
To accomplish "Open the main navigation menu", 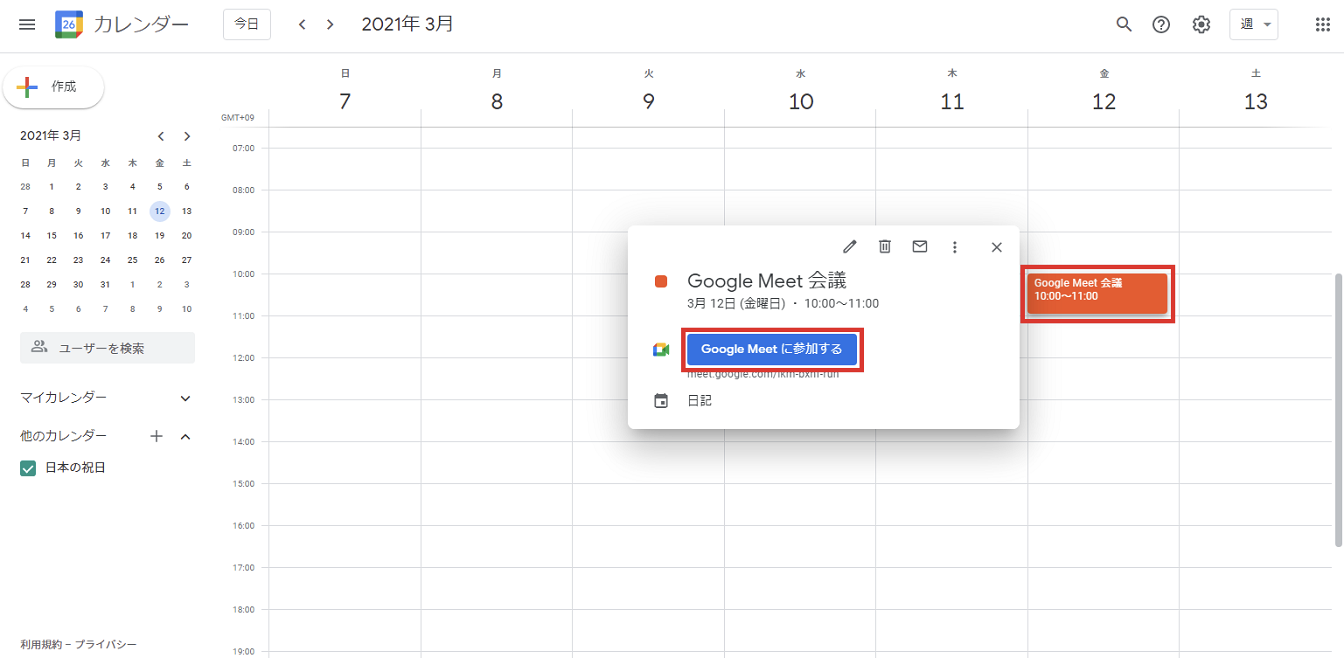I will click(x=27, y=24).
